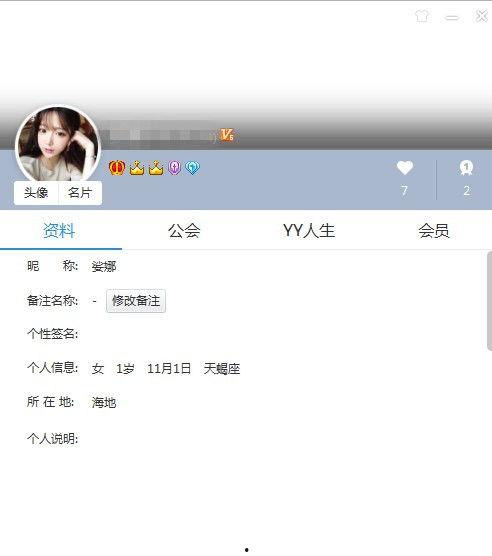Open the skin changer shirt icon
Viewport: 492px width, 556px height.
tap(422, 16)
